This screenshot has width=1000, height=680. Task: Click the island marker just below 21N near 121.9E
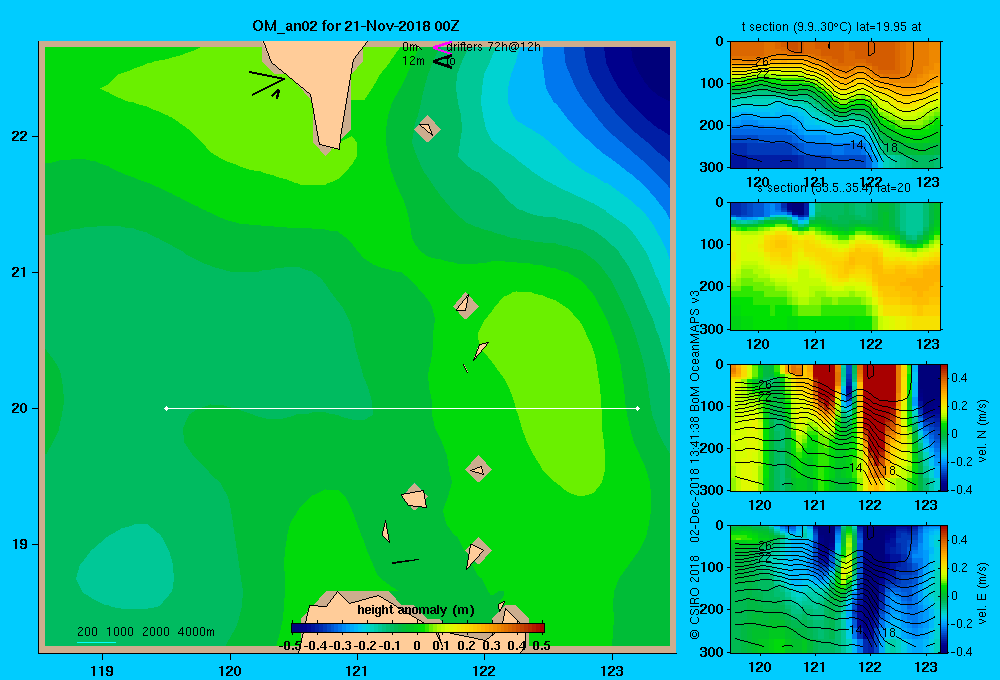tap(466, 306)
